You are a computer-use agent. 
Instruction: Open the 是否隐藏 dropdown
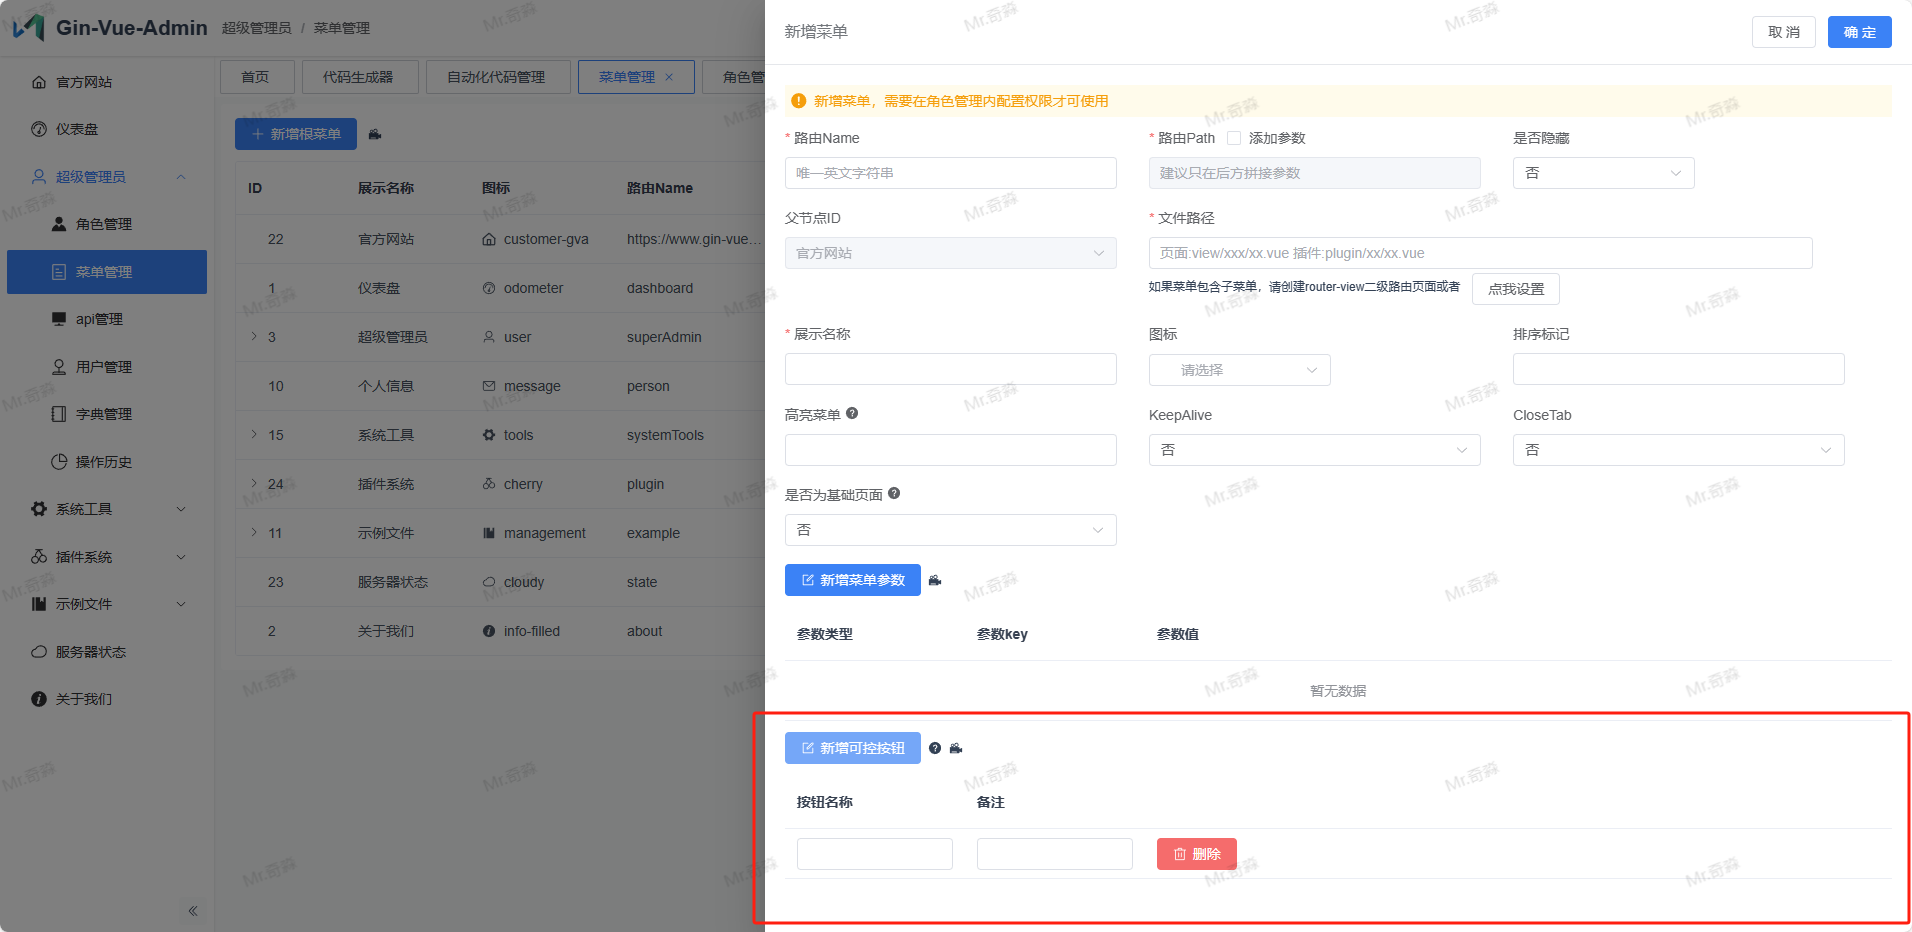(1603, 173)
